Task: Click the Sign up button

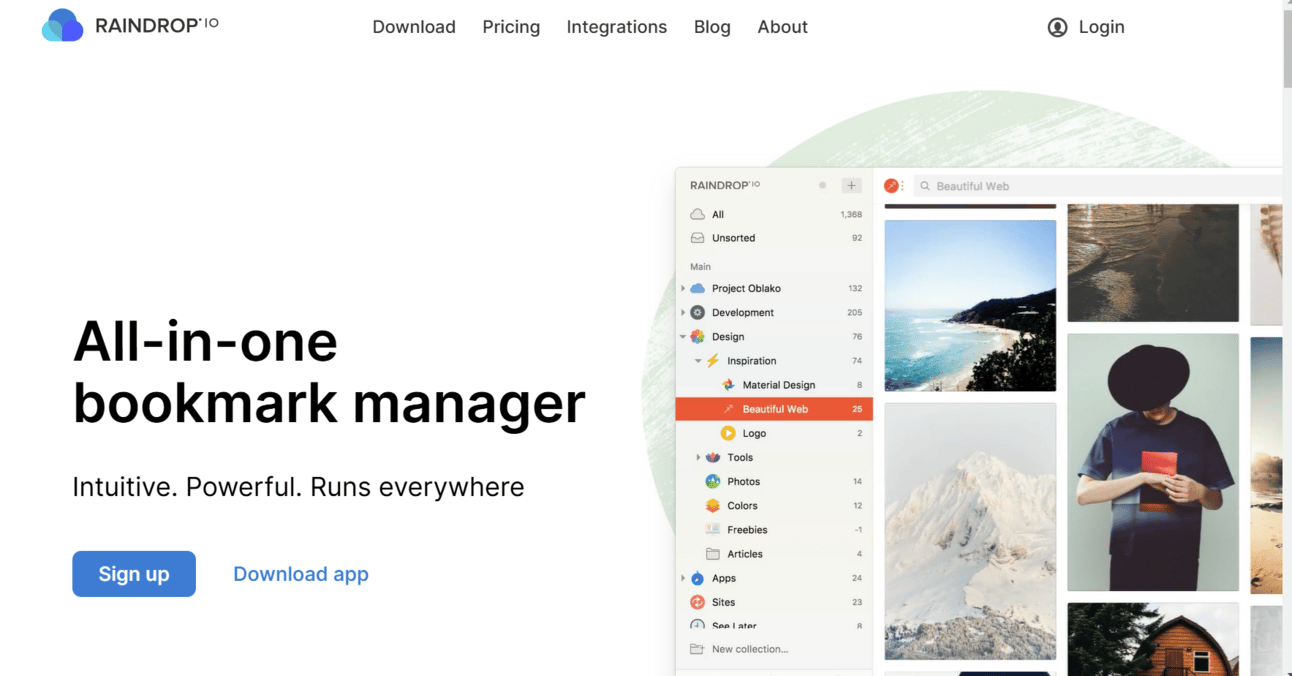Action: click(x=134, y=574)
